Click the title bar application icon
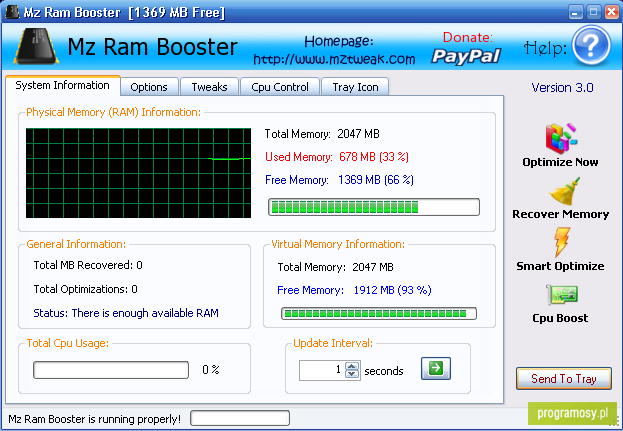 pyautogui.click(x=12, y=12)
